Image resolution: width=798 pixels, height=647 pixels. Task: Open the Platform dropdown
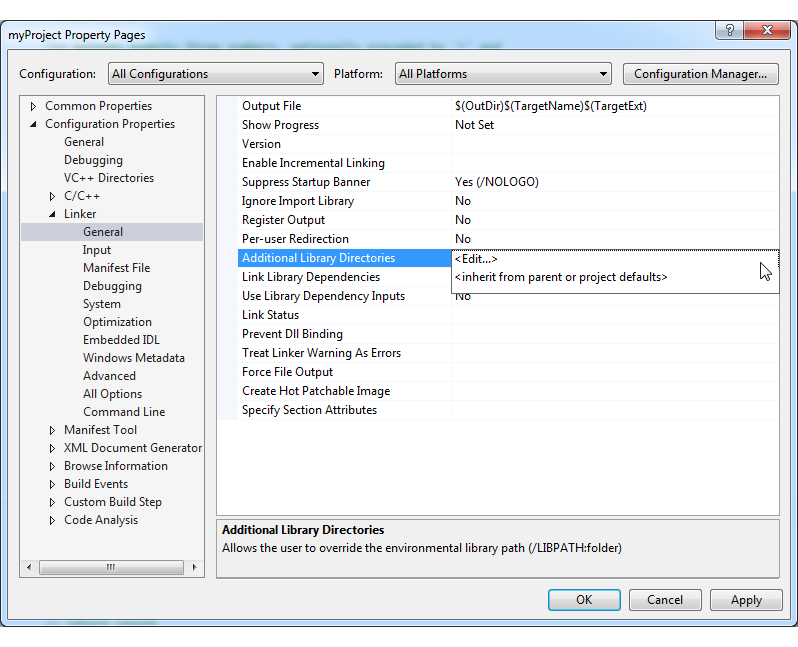point(503,74)
